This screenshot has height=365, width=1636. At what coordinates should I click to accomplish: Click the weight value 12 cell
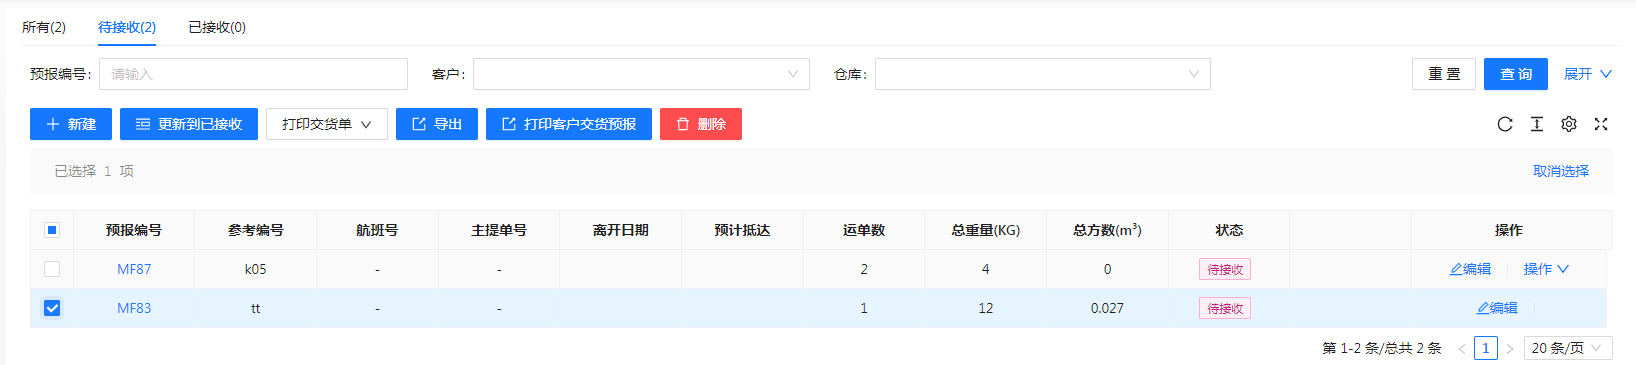[986, 308]
